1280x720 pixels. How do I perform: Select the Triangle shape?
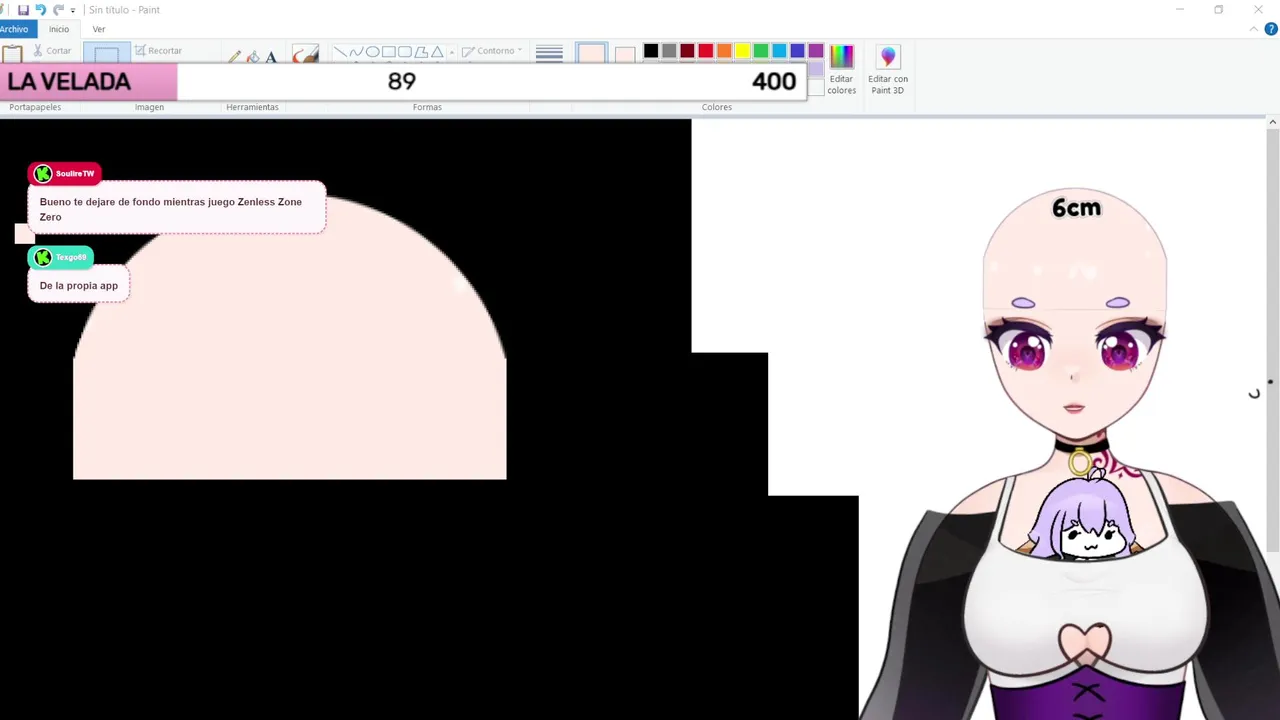[x=437, y=52]
